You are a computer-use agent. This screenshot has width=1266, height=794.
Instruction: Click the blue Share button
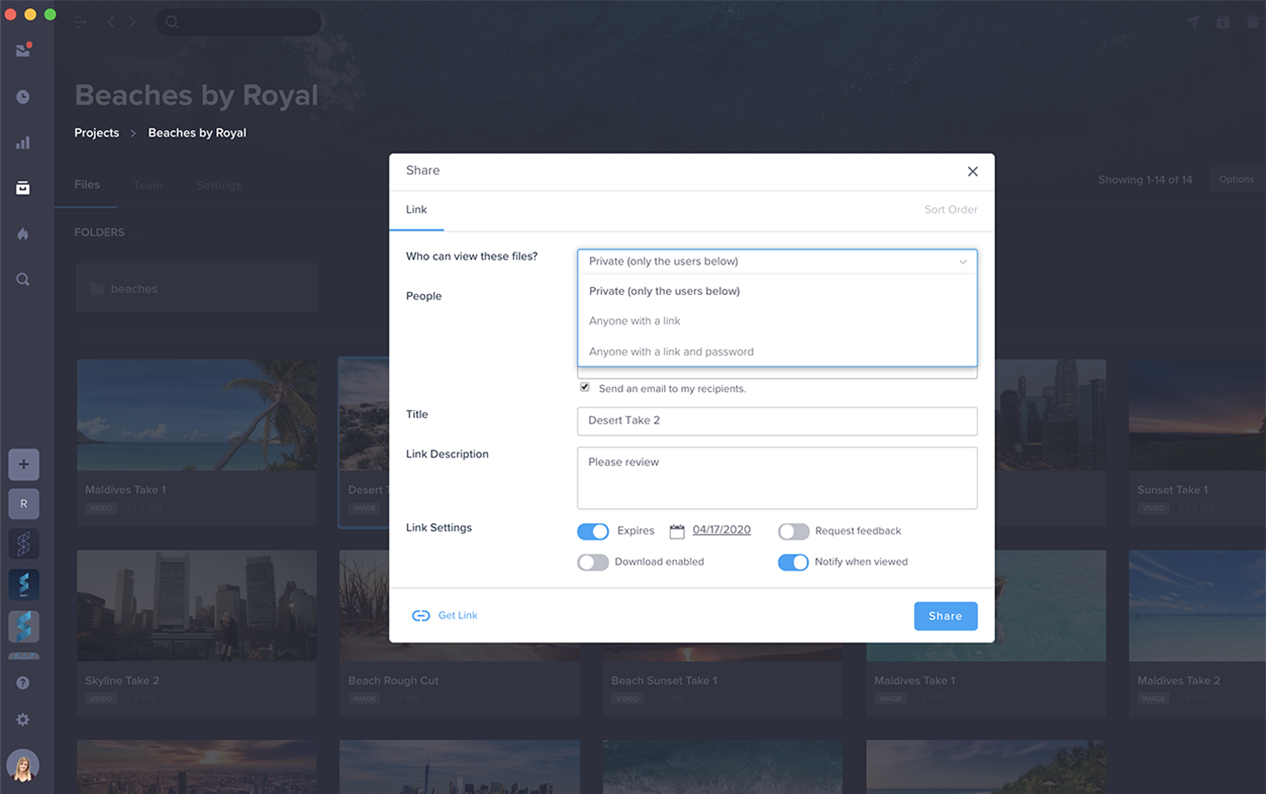click(x=946, y=616)
